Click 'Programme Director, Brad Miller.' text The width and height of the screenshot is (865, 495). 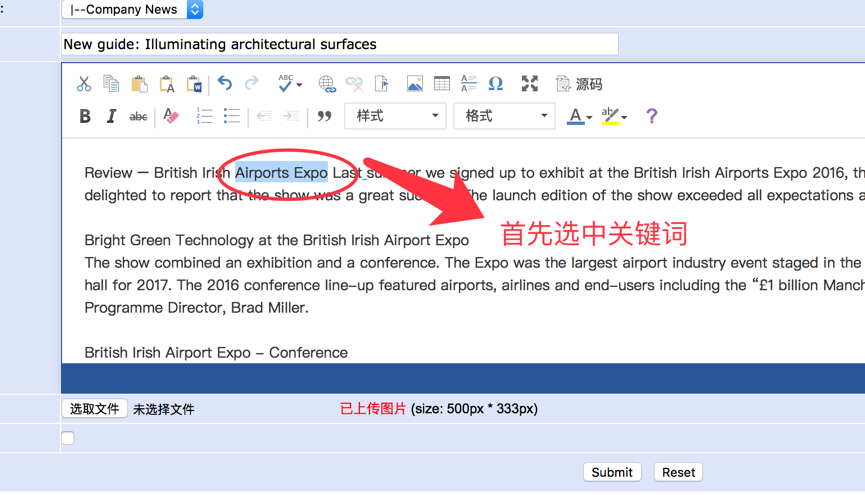tap(196, 307)
